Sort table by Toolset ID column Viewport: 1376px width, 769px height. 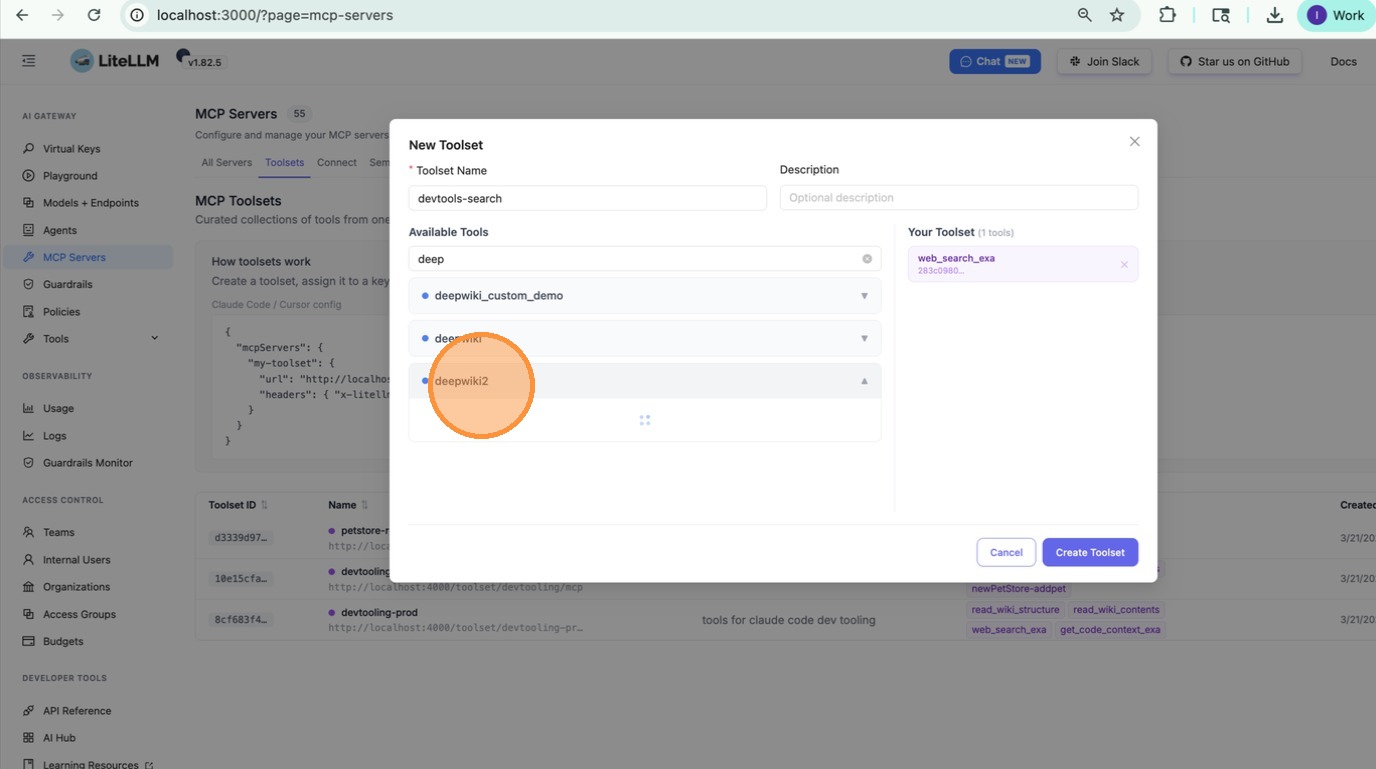coord(264,505)
